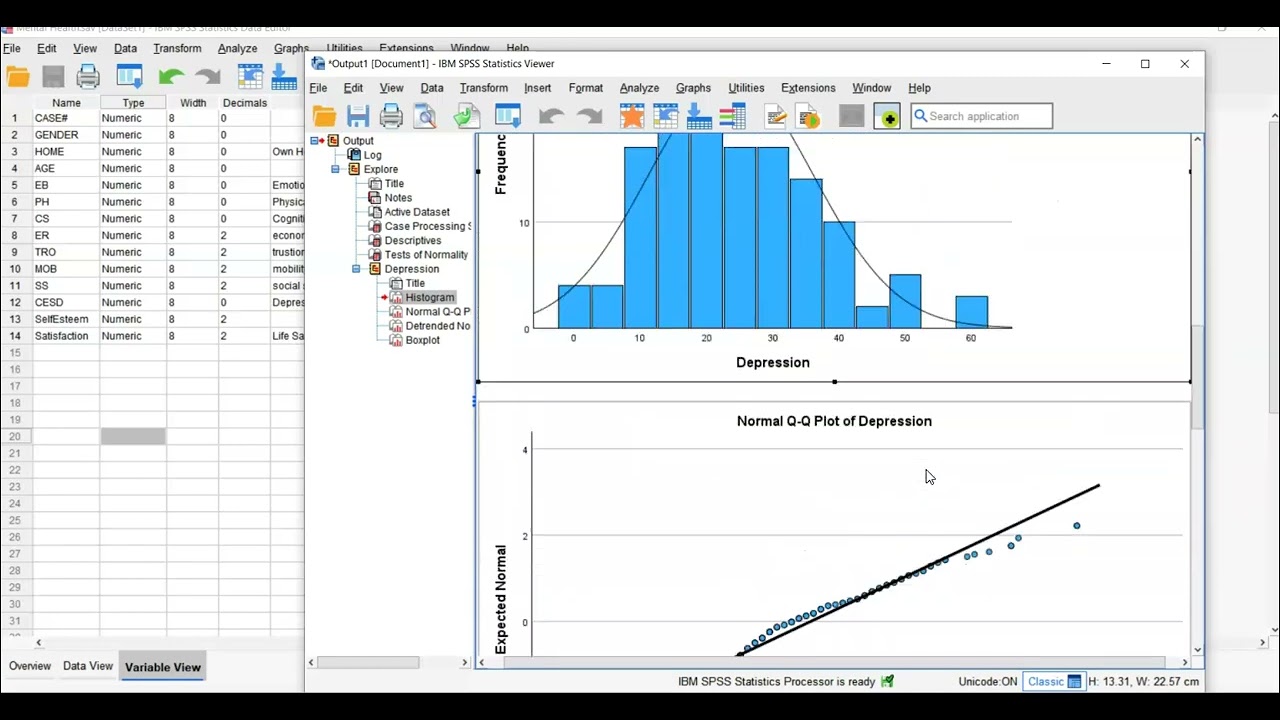This screenshot has width=1280, height=720.
Task: Click the outline pane horizontal scrollbar
Action: (x=366, y=662)
